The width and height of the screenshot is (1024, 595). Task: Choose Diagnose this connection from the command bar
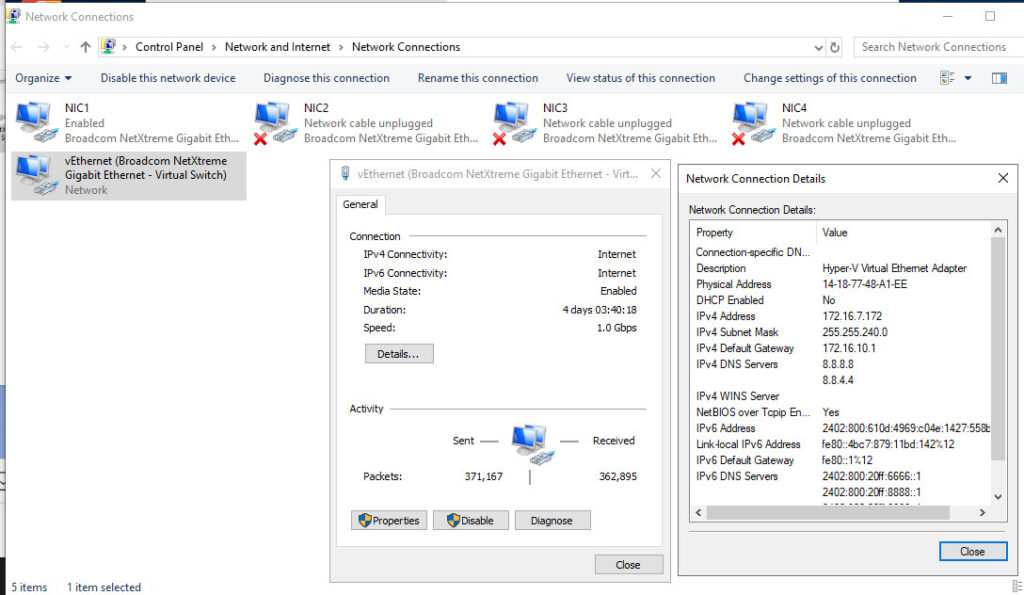pos(326,77)
